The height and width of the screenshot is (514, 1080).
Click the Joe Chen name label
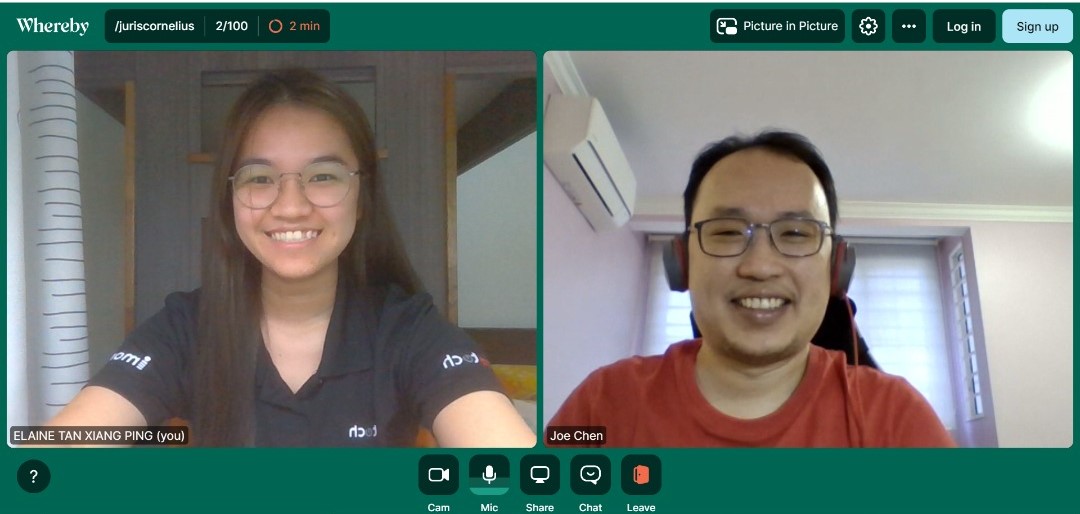click(576, 436)
